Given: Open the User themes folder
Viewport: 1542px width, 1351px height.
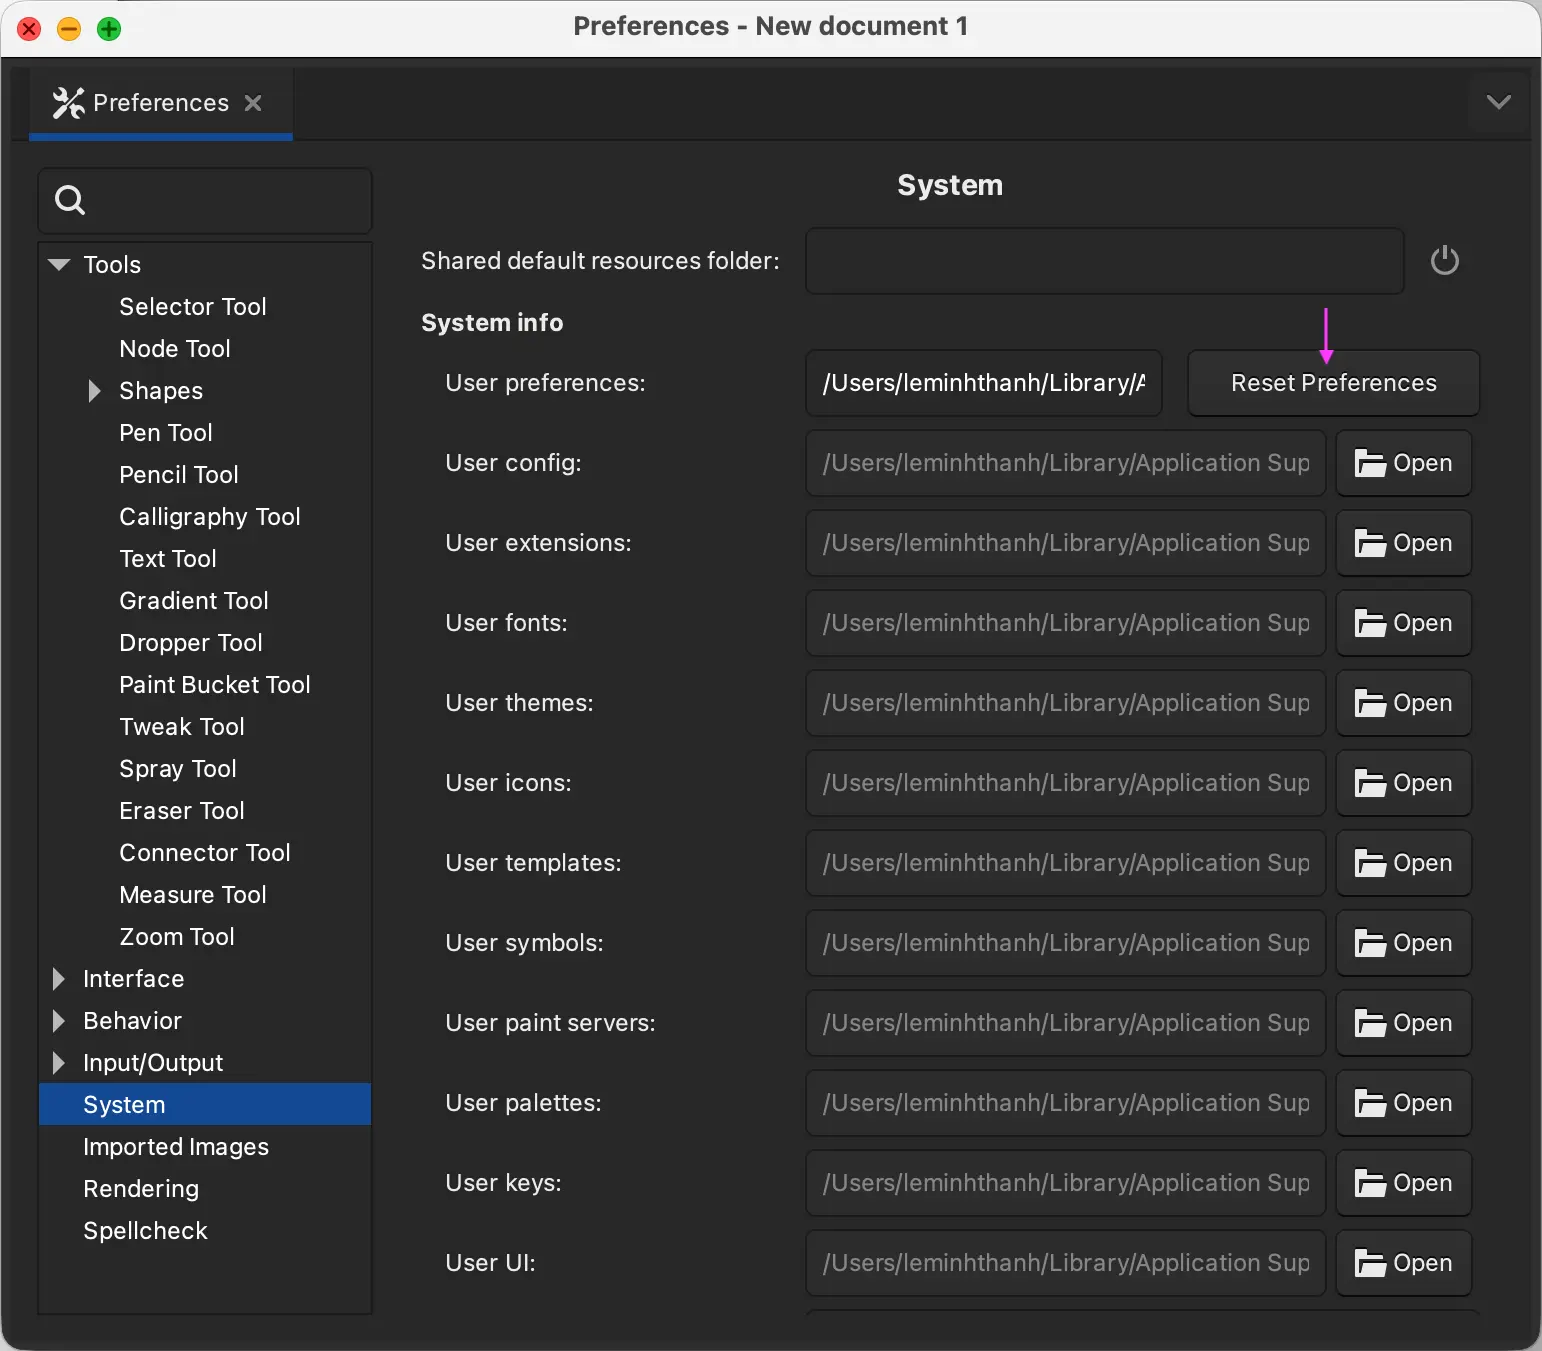Looking at the screenshot, I should click(x=1403, y=703).
